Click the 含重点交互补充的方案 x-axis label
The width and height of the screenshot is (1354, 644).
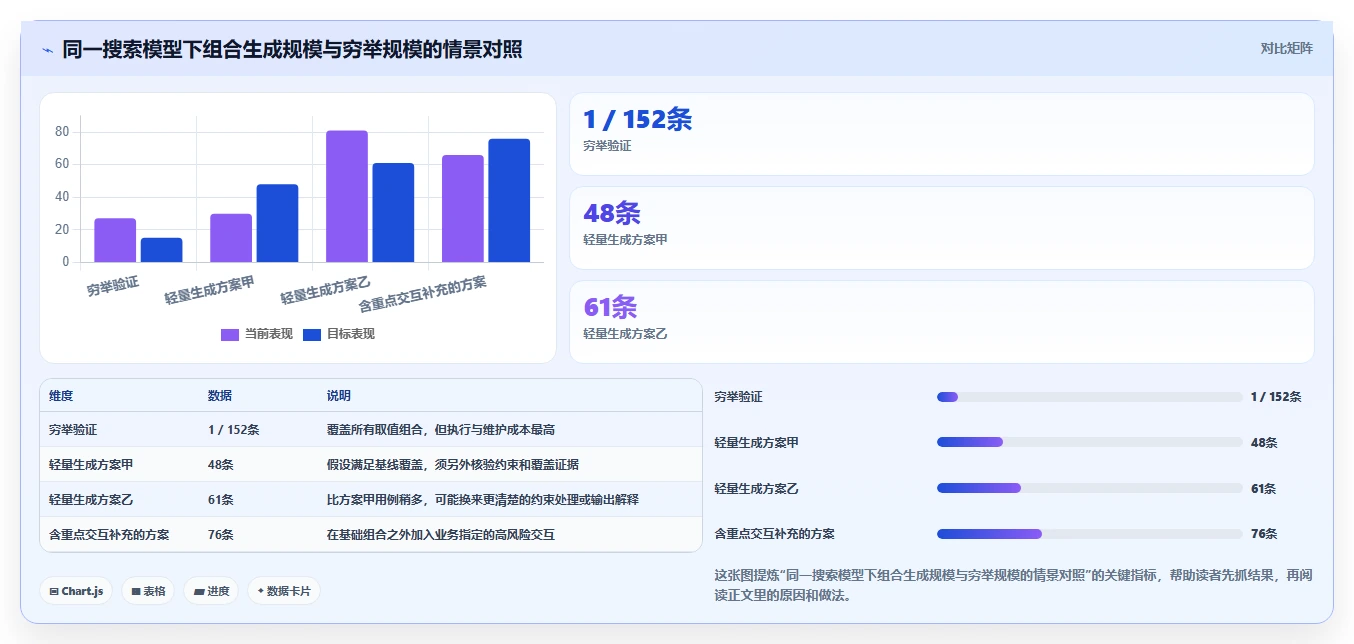423,294
